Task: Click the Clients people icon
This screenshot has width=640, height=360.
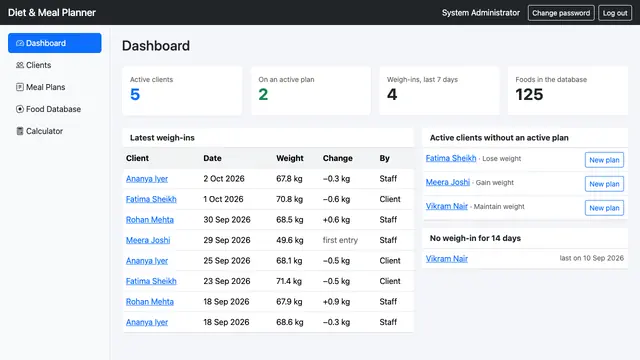Action: point(20,65)
